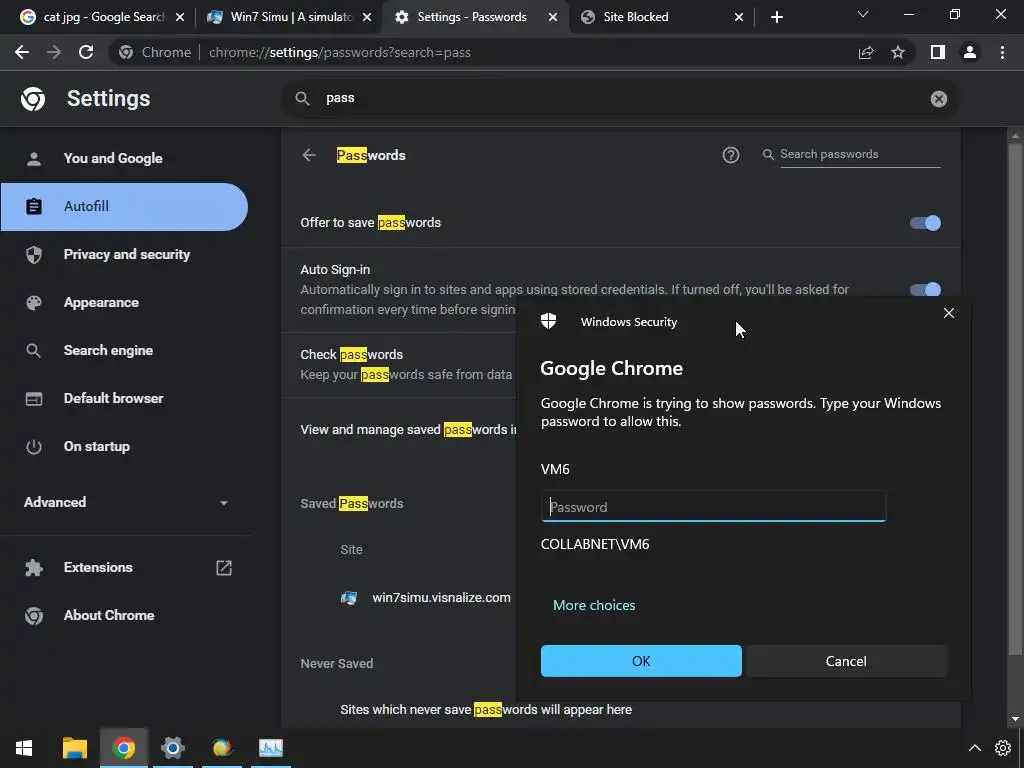Click the share page icon in the address bar
Image resolution: width=1024 pixels, height=768 pixels.
coord(866,52)
